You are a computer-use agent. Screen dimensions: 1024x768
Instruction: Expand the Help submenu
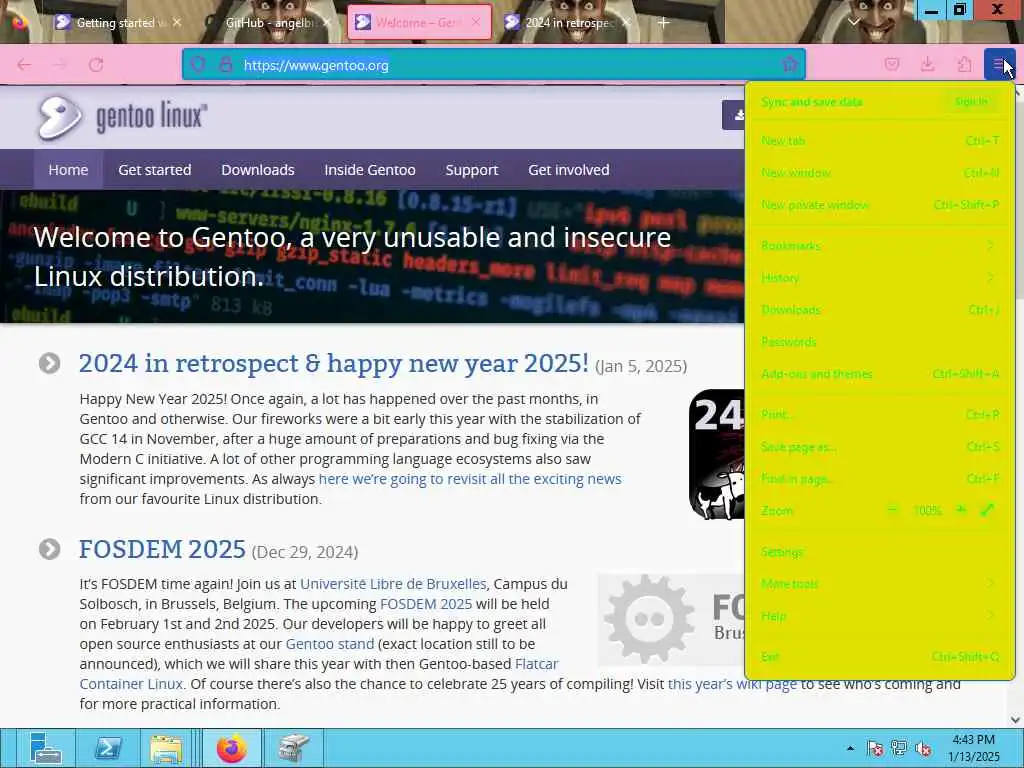879,616
